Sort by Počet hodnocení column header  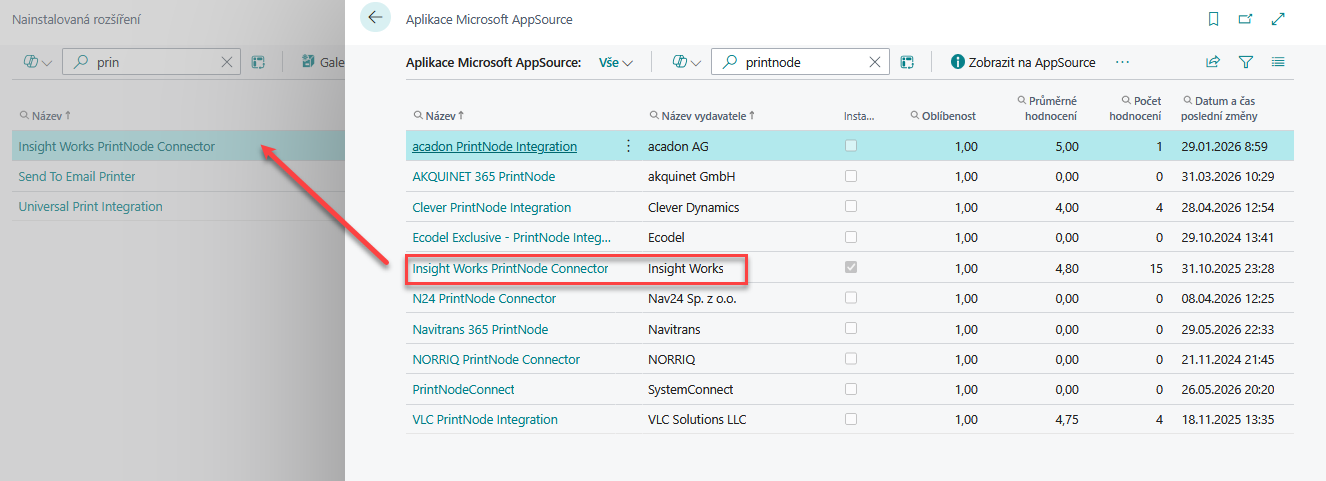pyautogui.click(x=1135, y=108)
